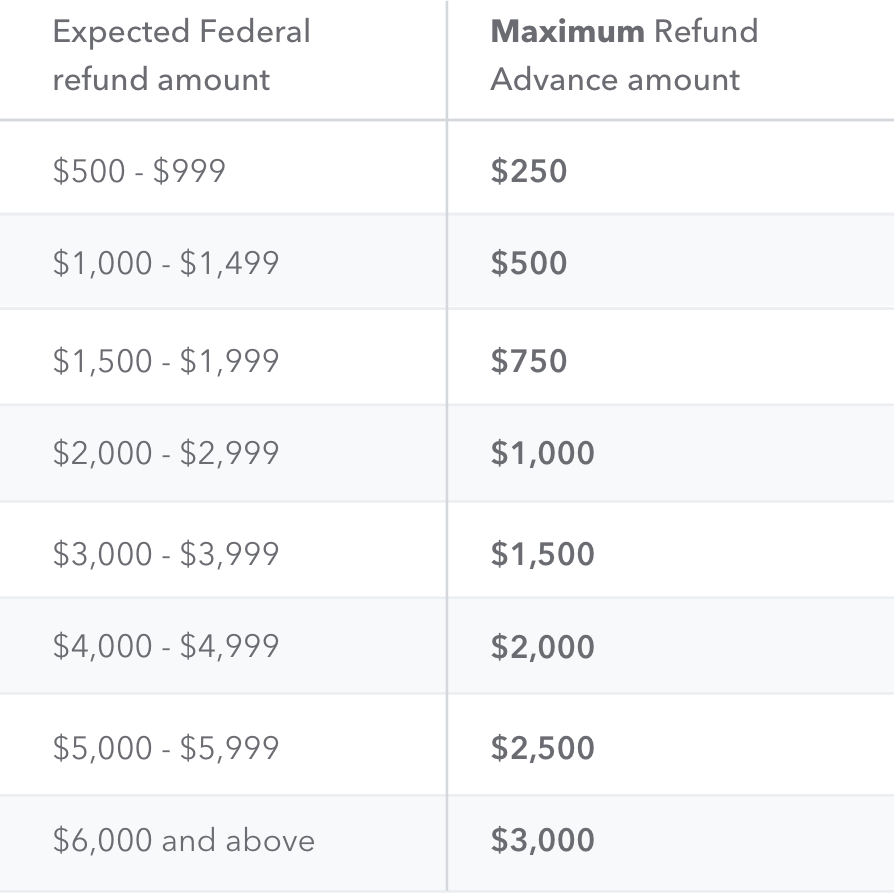894x894 pixels.
Task: Select the $1,500 - $1,999 refund range
Action: [166, 360]
